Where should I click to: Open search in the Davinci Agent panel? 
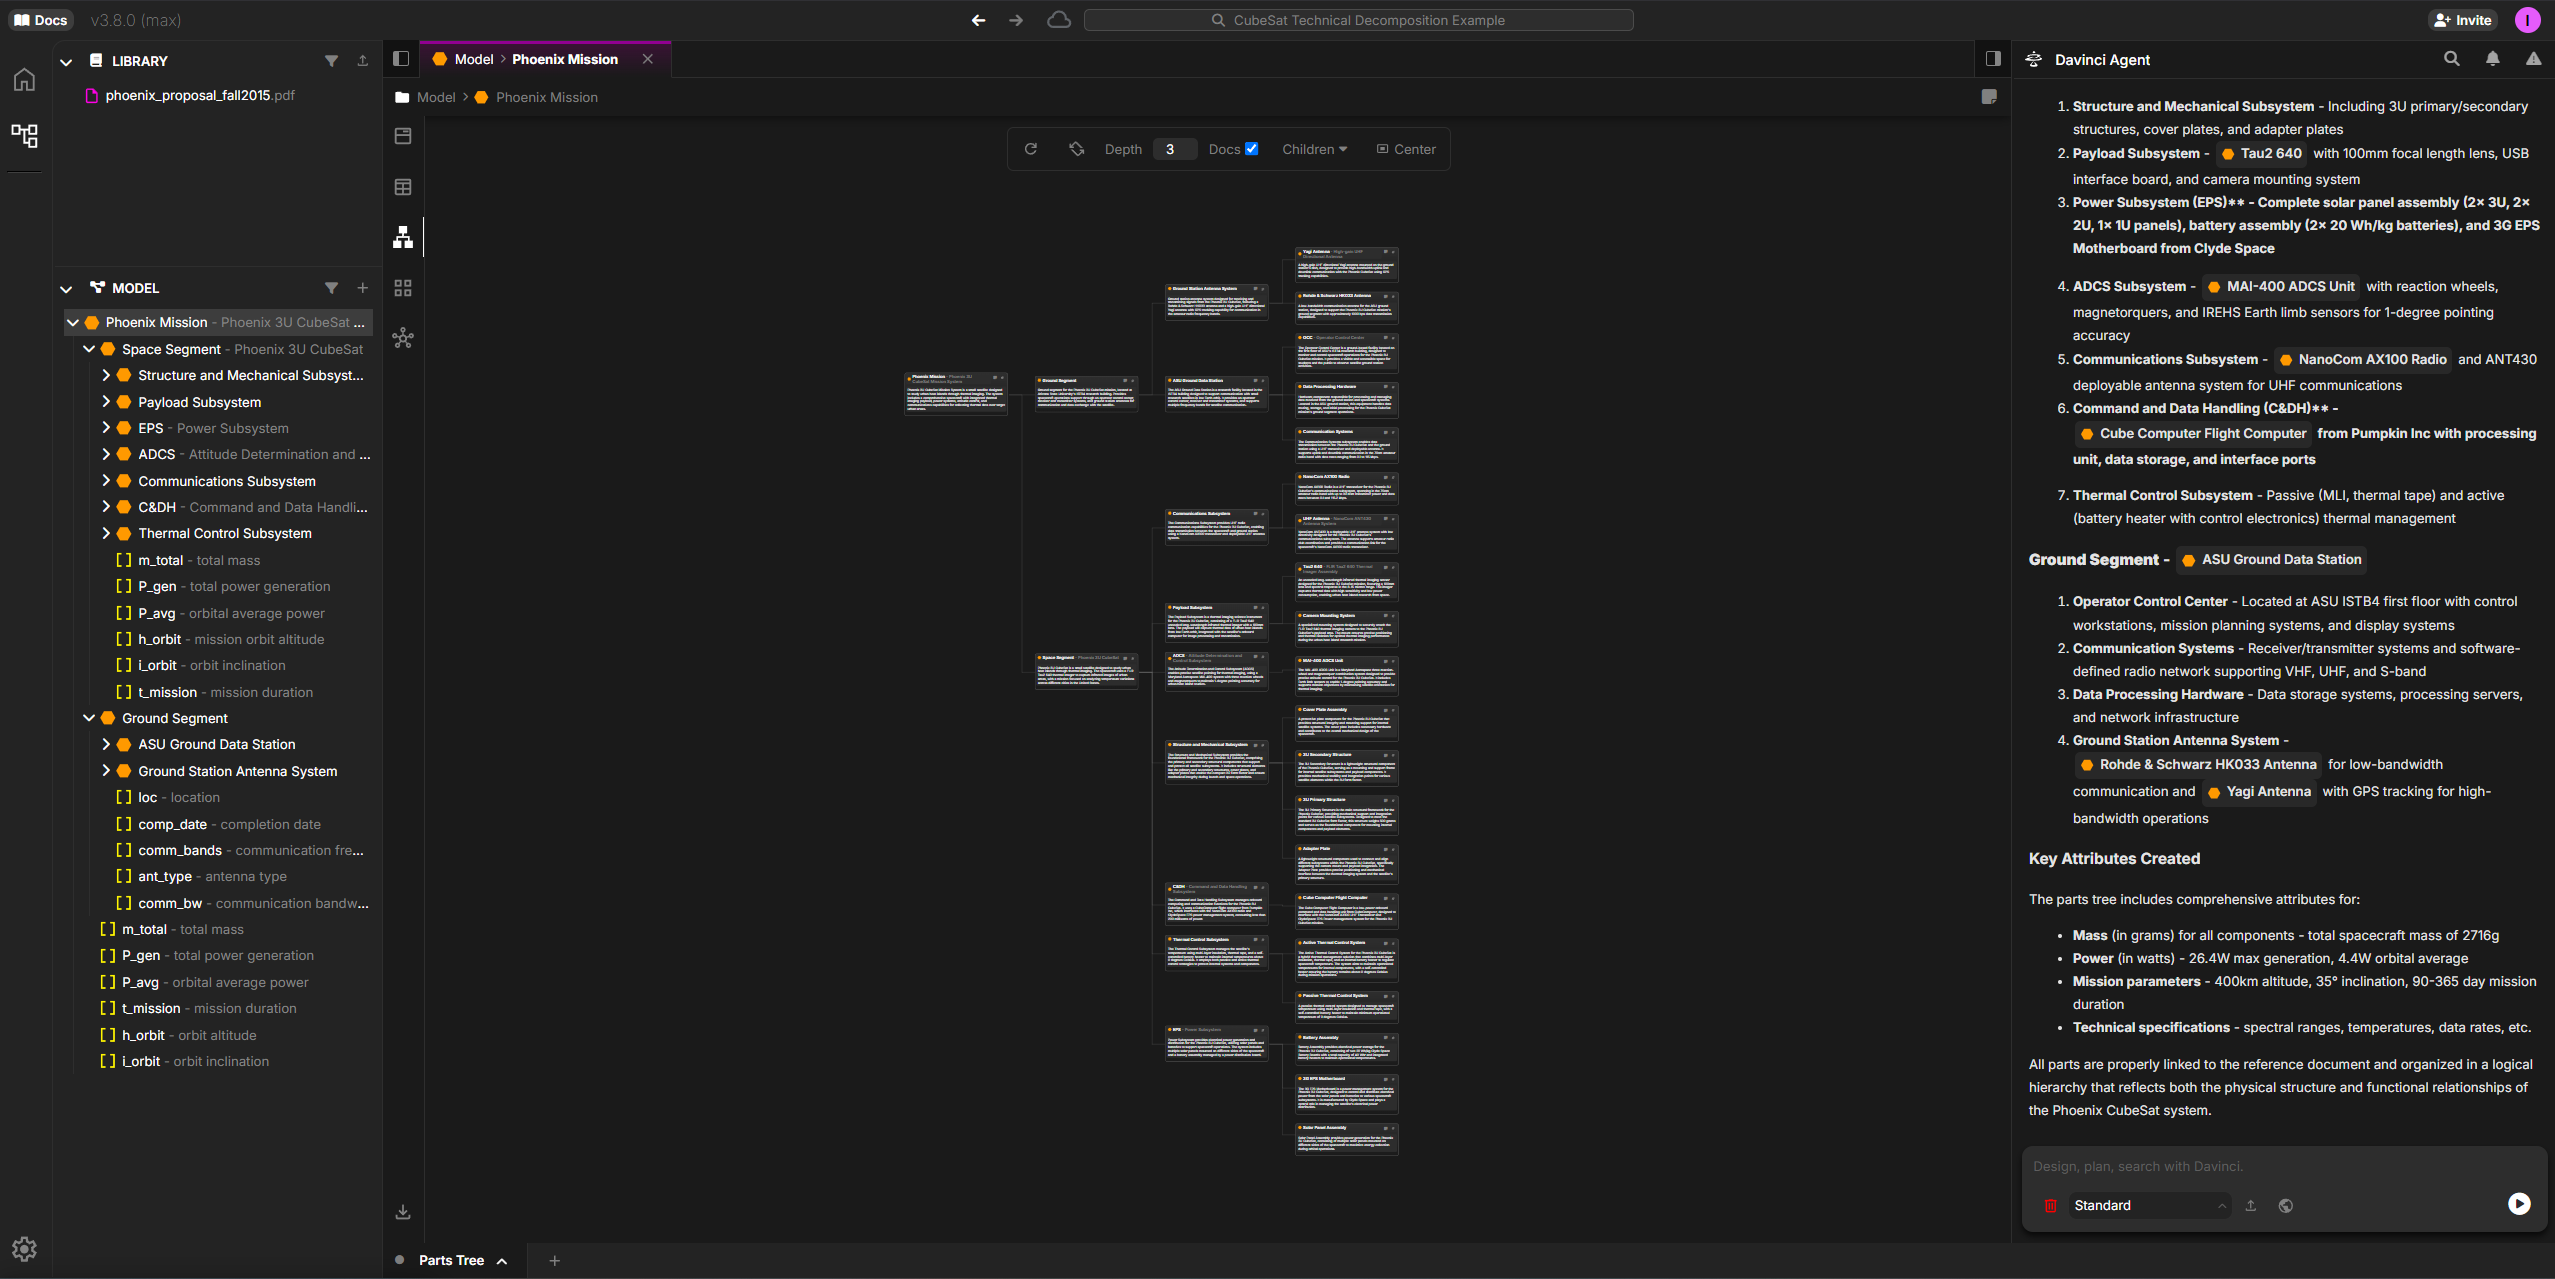click(x=2451, y=59)
